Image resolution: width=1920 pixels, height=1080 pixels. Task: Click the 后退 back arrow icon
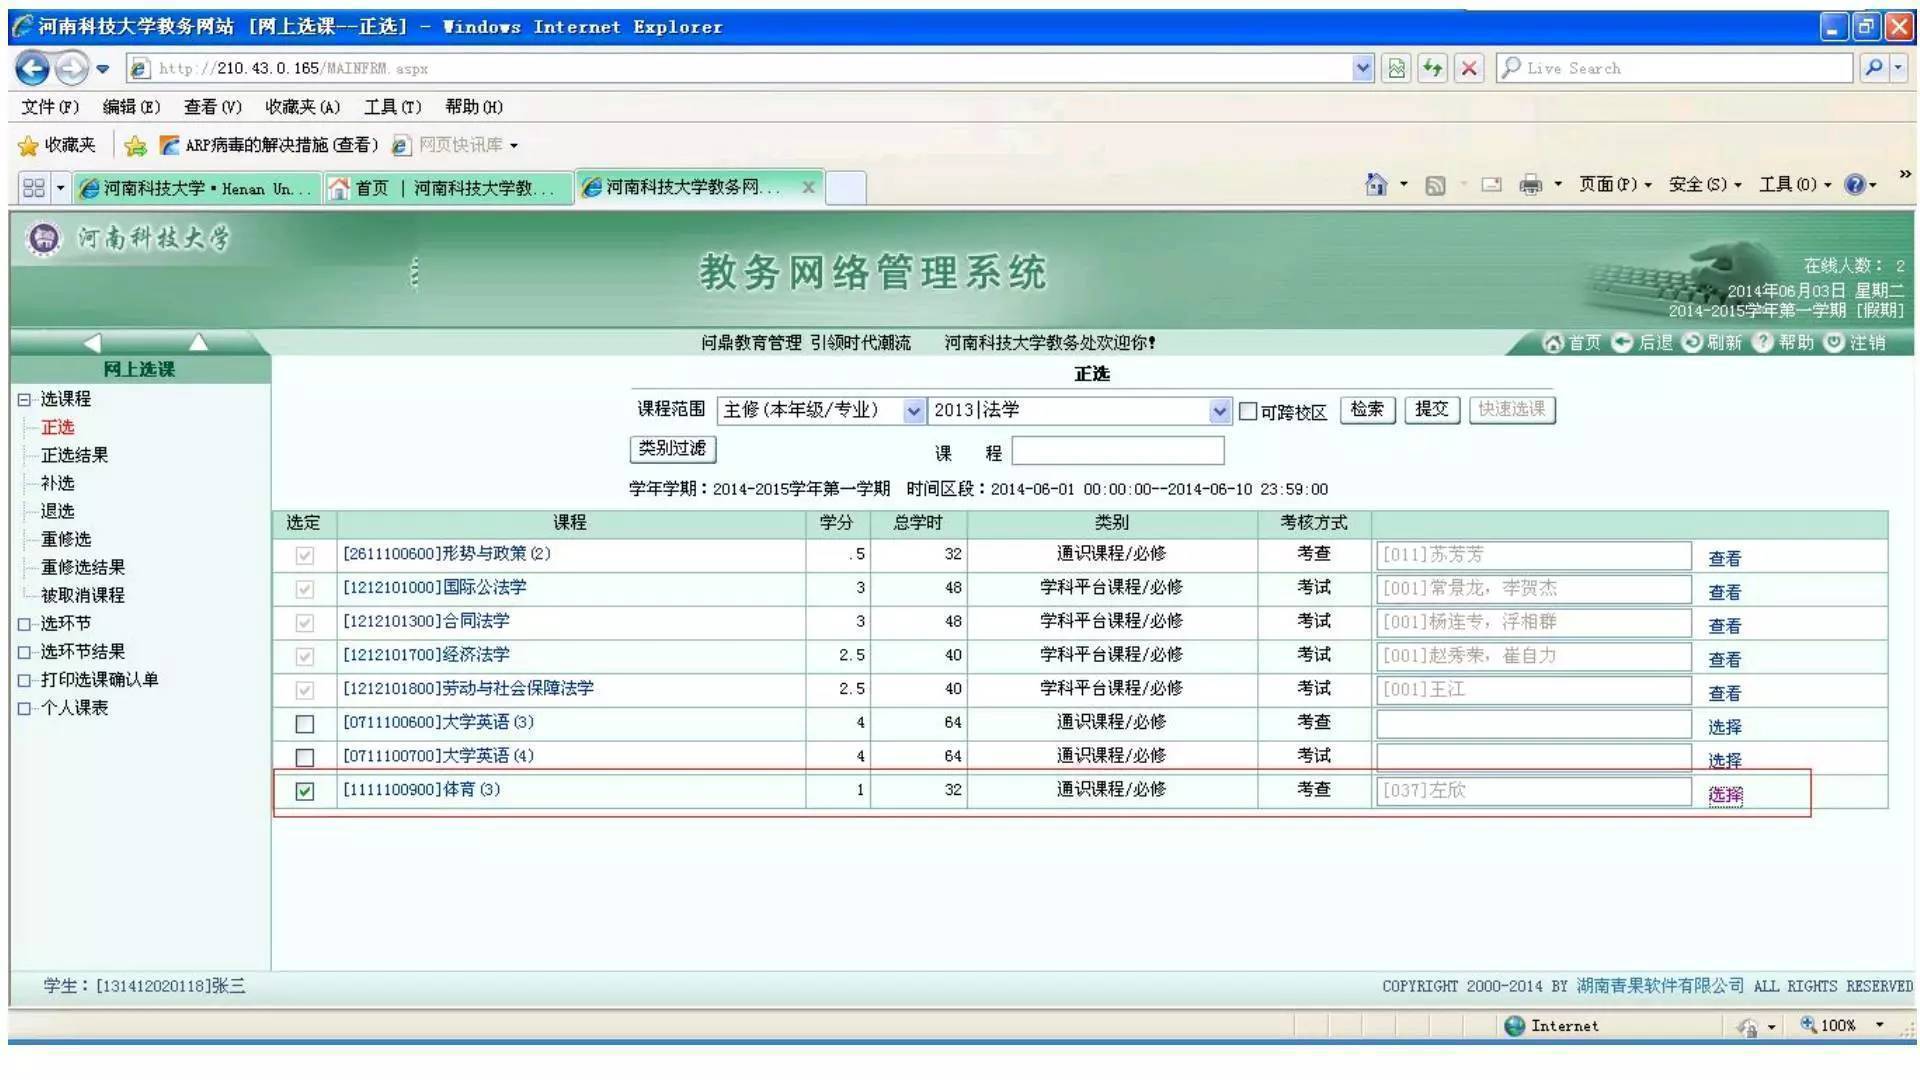tap(1623, 342)
